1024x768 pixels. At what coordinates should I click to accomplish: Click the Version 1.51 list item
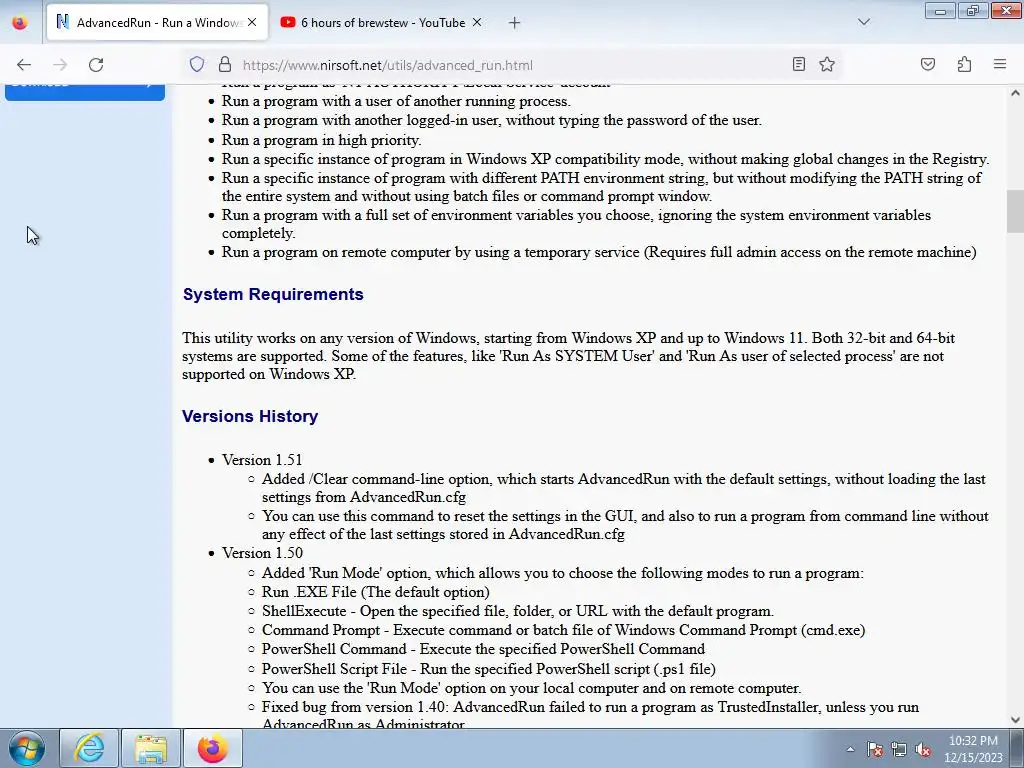tap(262, 460)
